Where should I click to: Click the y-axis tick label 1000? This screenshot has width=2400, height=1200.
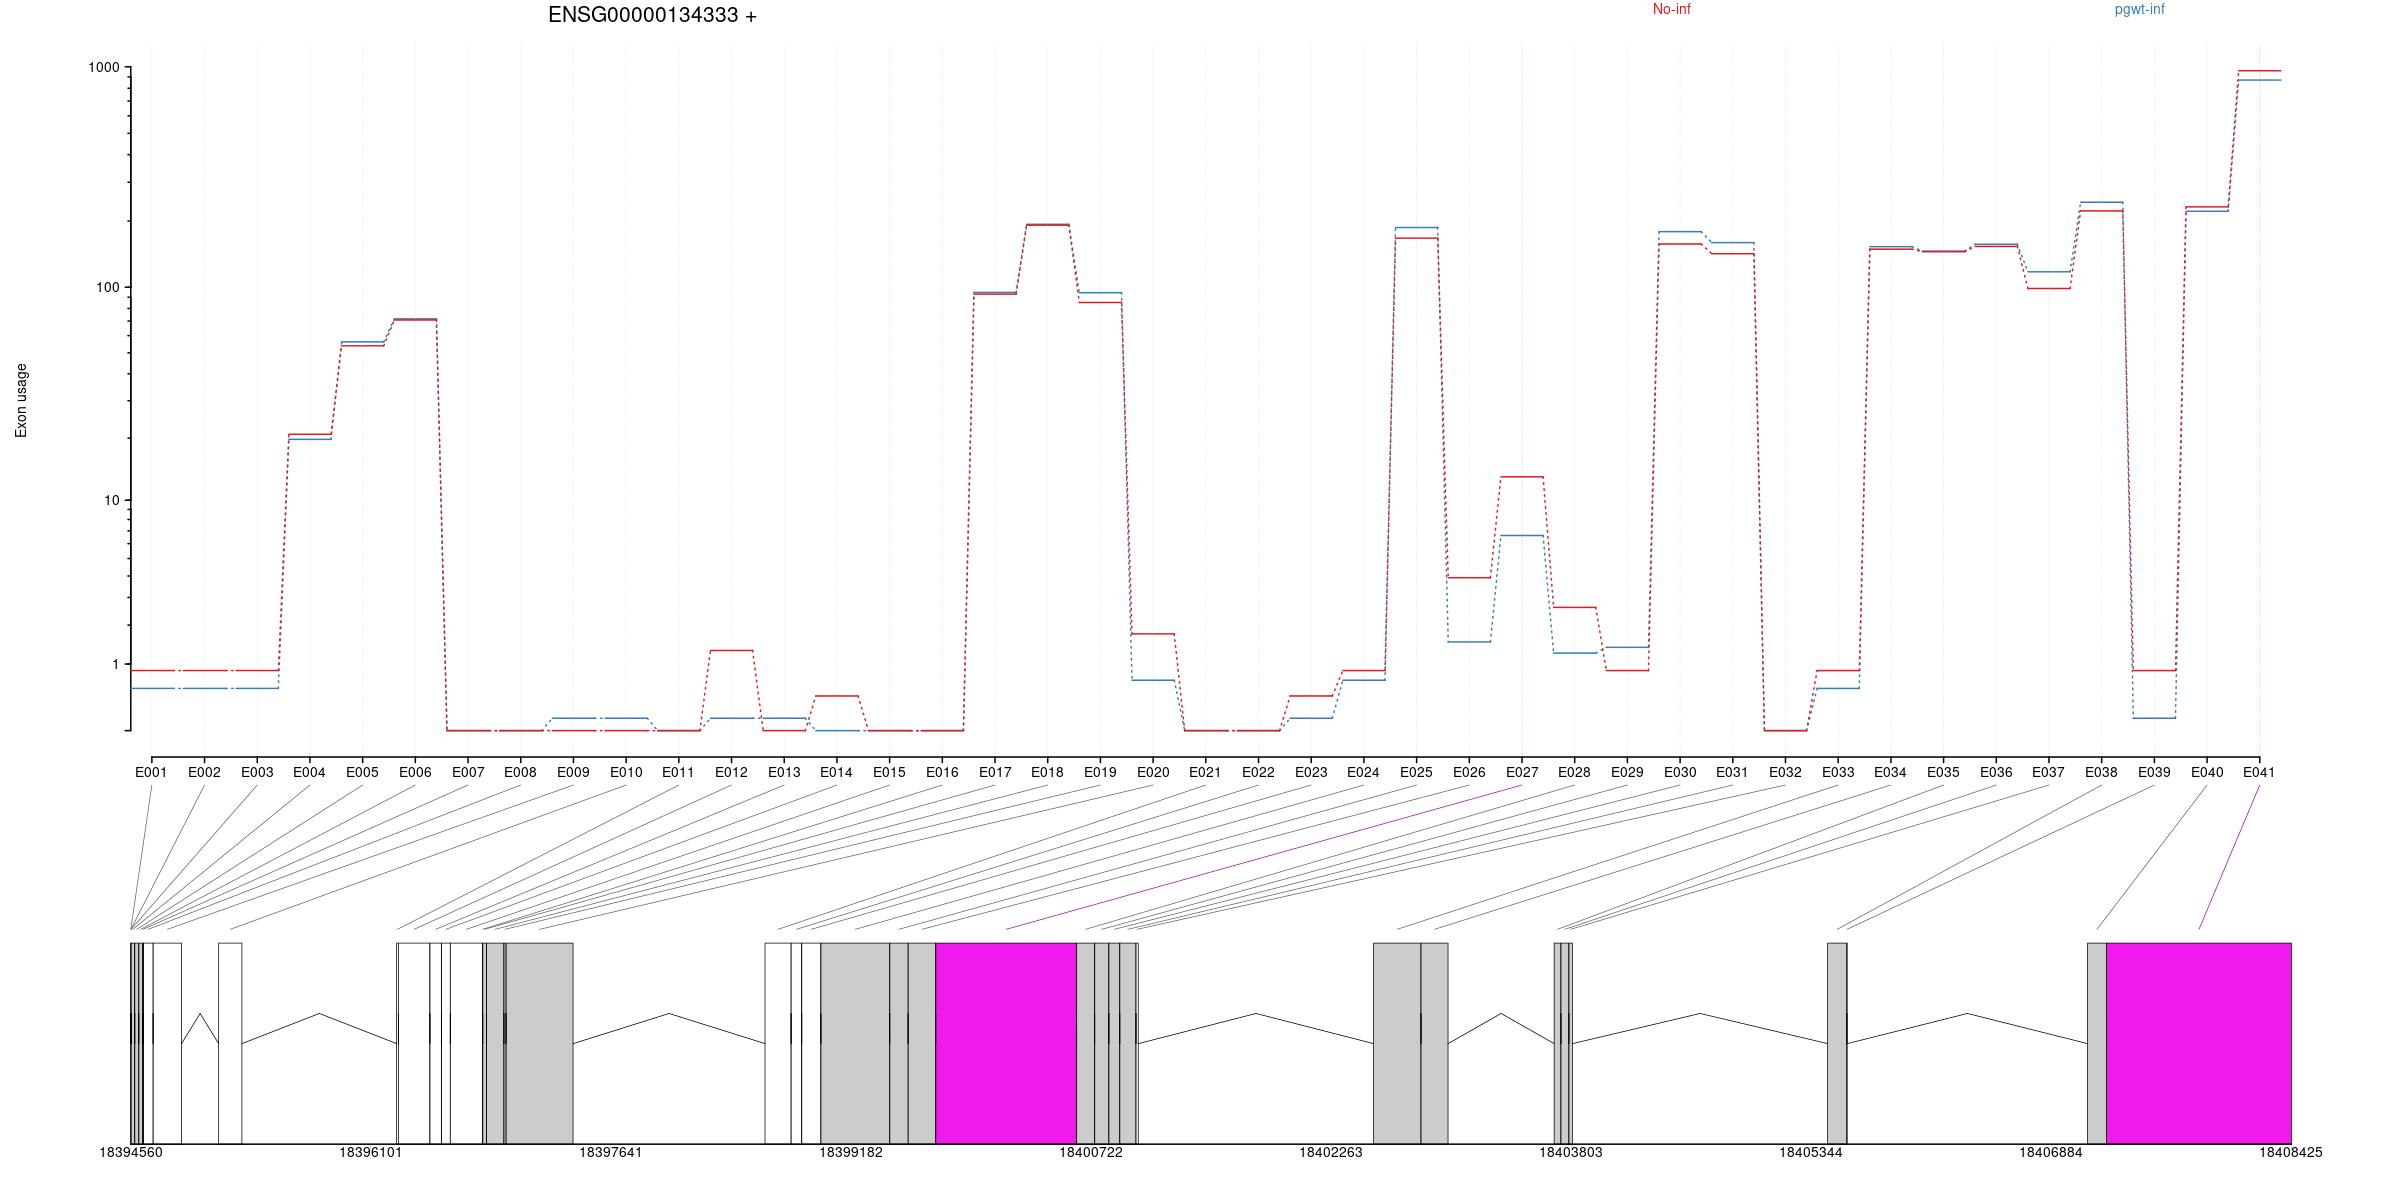coord(104,68)
